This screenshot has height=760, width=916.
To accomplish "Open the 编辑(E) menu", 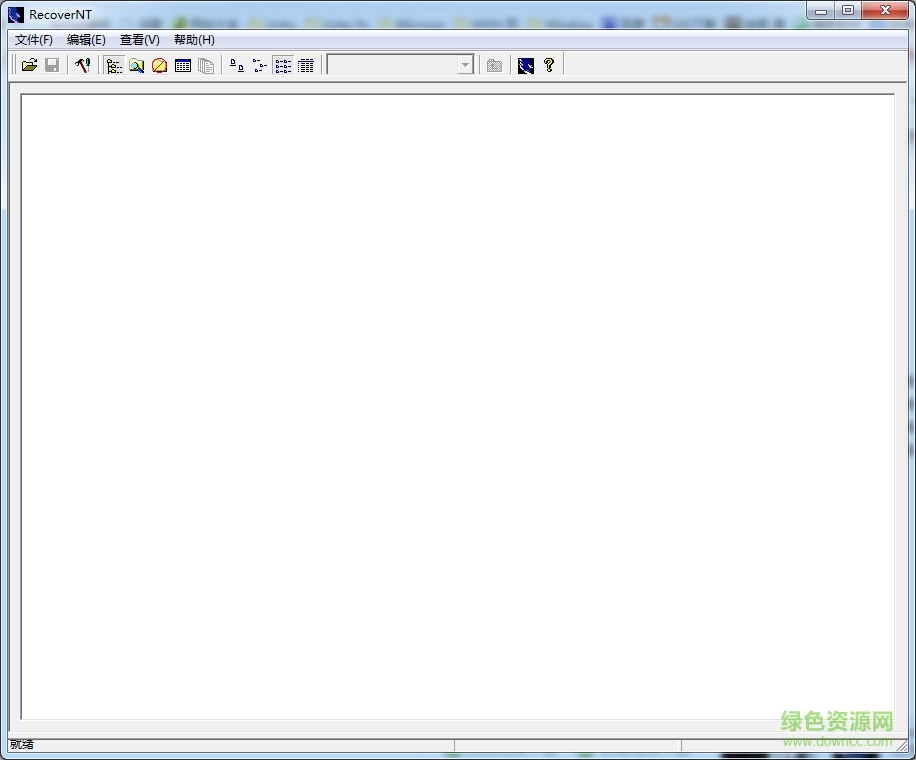I will (x=86, y=40).
